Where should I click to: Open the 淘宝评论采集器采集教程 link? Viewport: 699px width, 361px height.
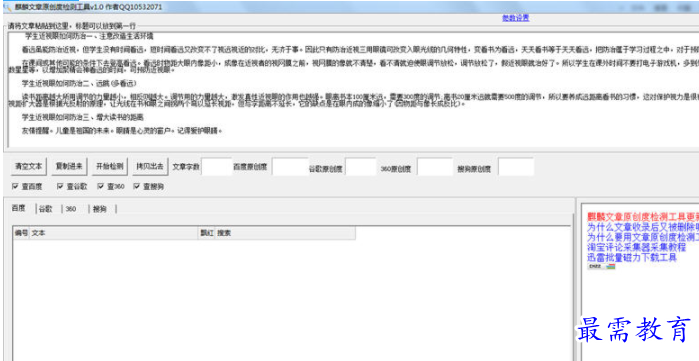tap(636, 247)
